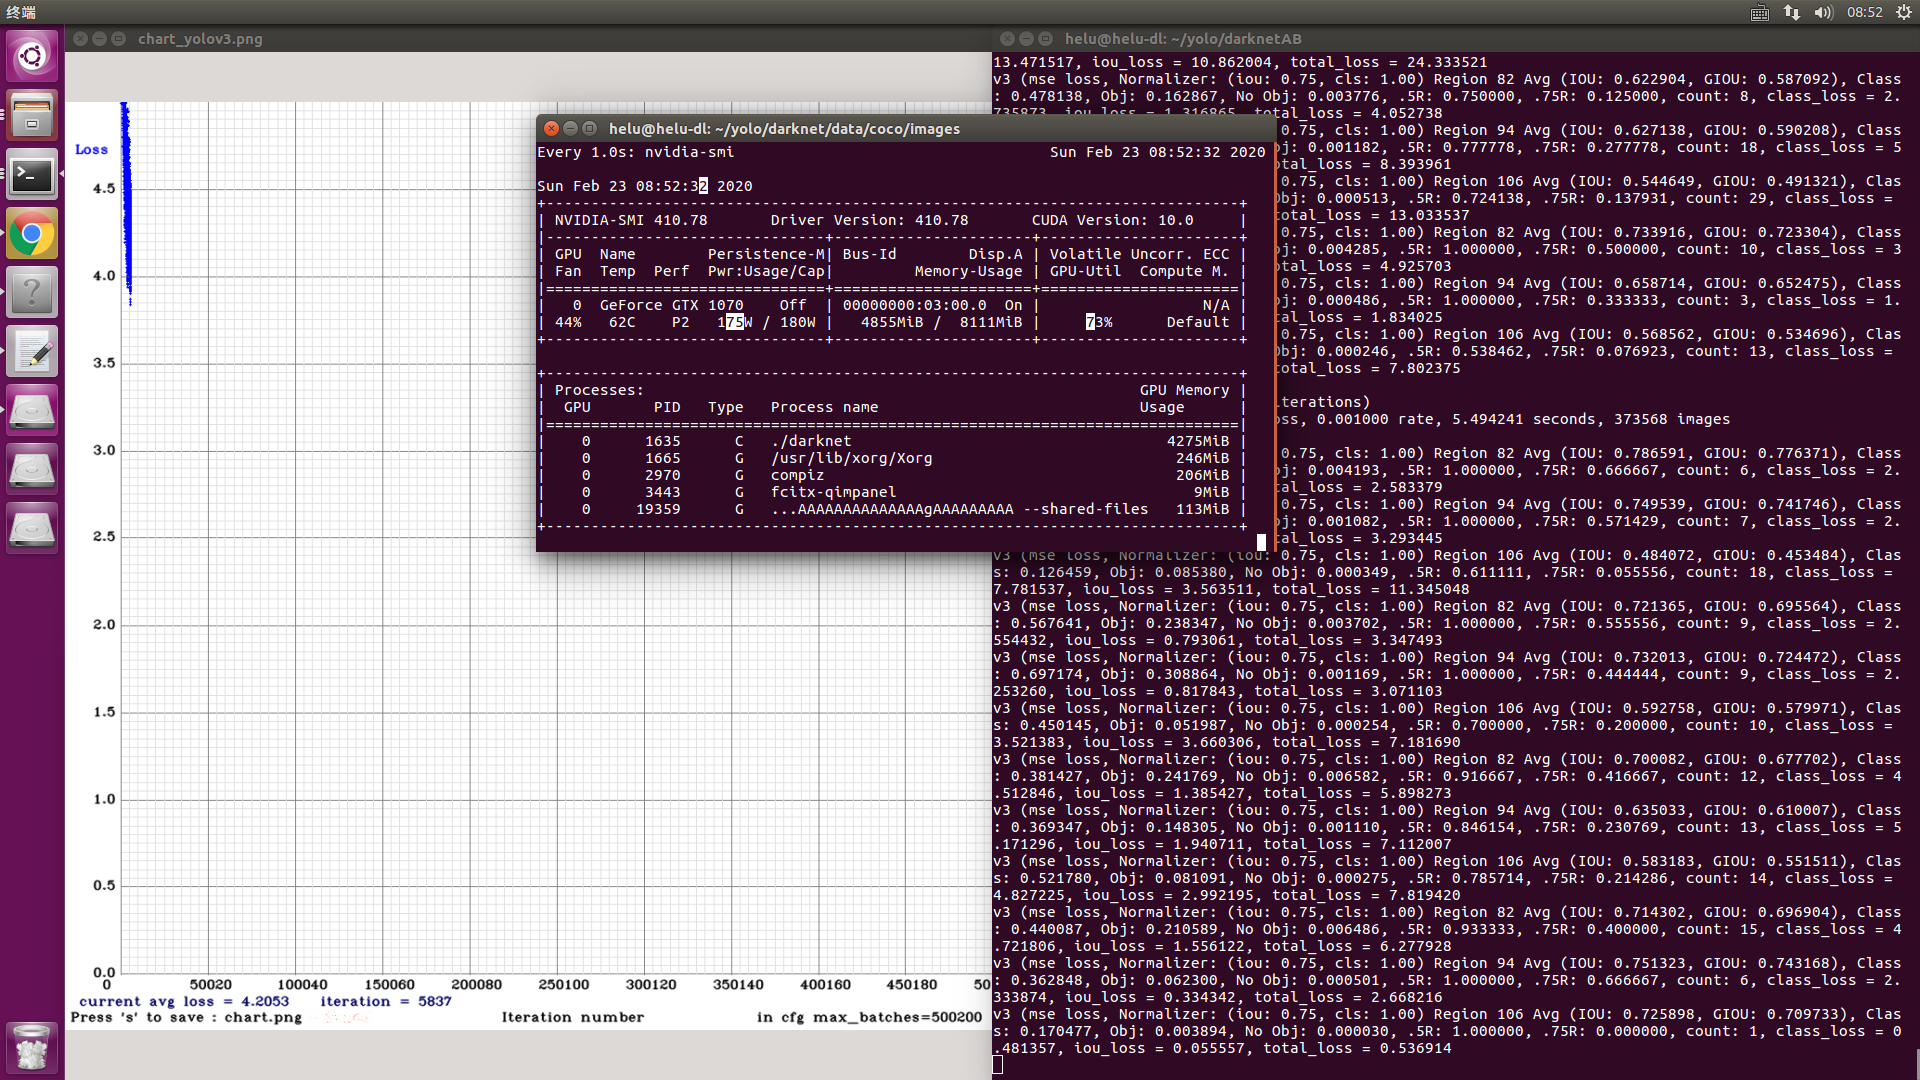This screenshot has height=1080, width=1920.
Task: Open the Trash icon in dock
Action: pyautogui.click(x=32, y=1047)
